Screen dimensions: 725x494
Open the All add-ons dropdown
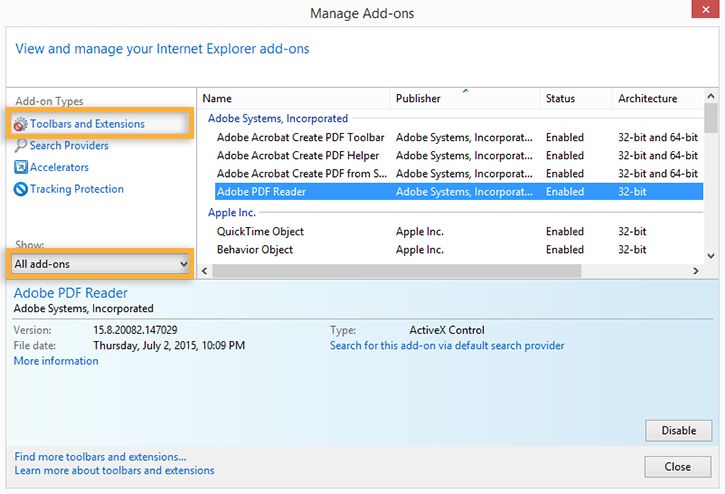[x=101, y=264]
